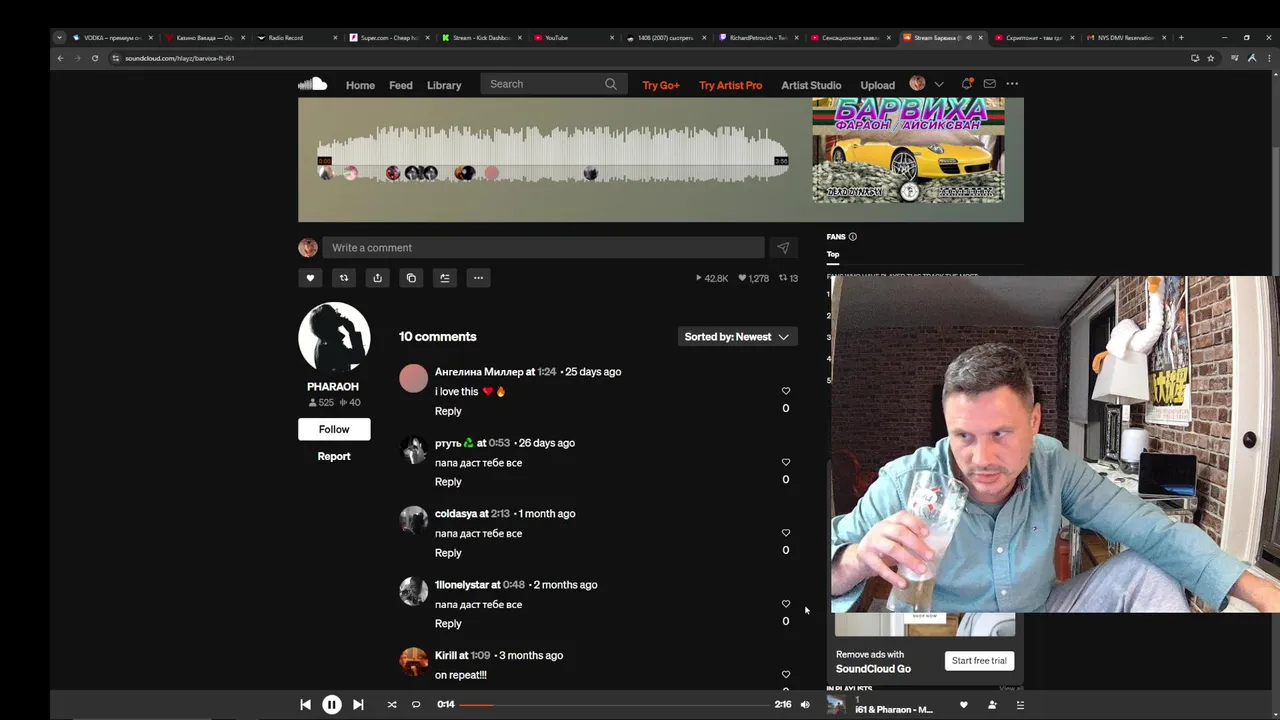View the 13 reposts count

(x=788, y=278)
